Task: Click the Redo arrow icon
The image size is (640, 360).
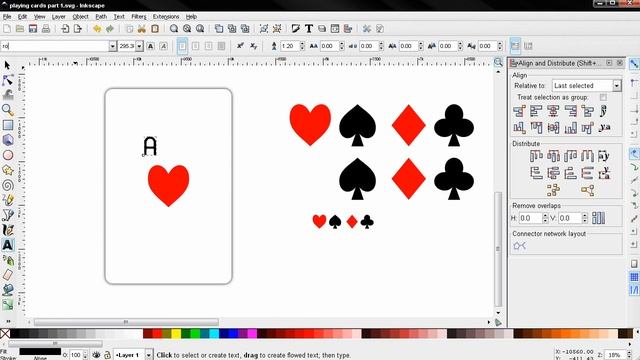Action: click(110, 29)
